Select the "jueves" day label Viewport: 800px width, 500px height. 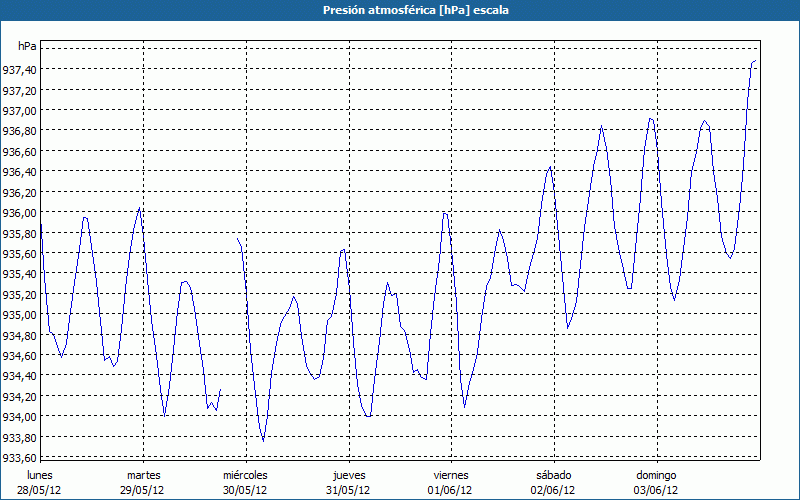(x=349, y=474)
